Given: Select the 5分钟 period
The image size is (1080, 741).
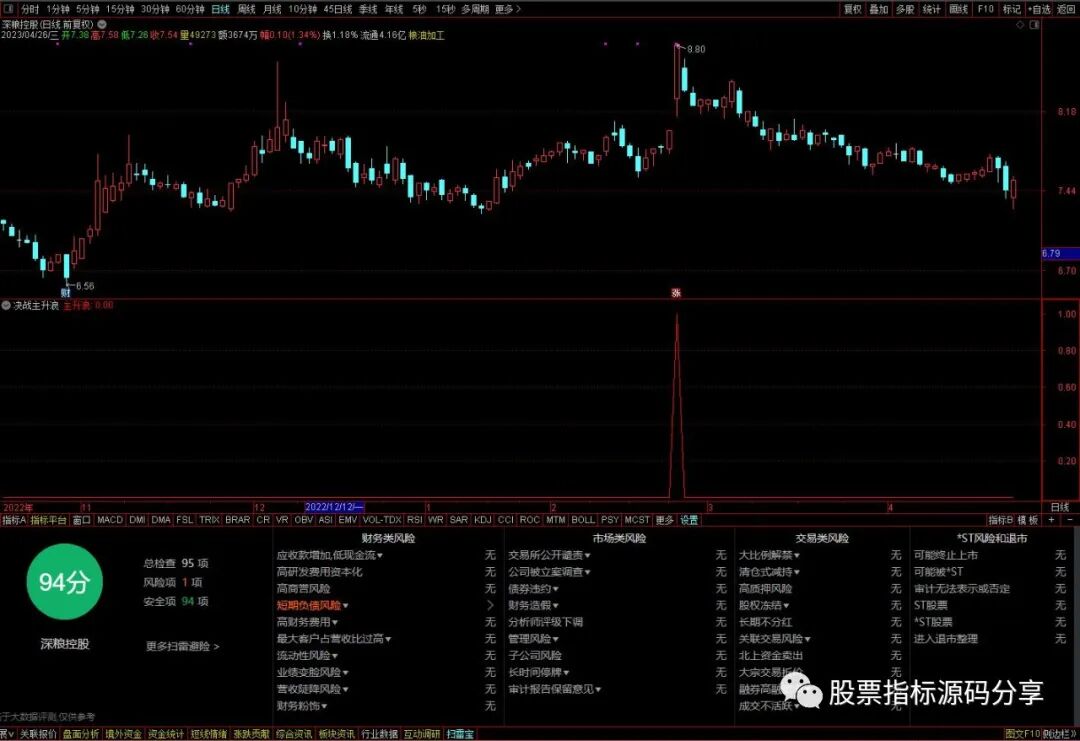Looking at the screenshot, I should (87, 9).
